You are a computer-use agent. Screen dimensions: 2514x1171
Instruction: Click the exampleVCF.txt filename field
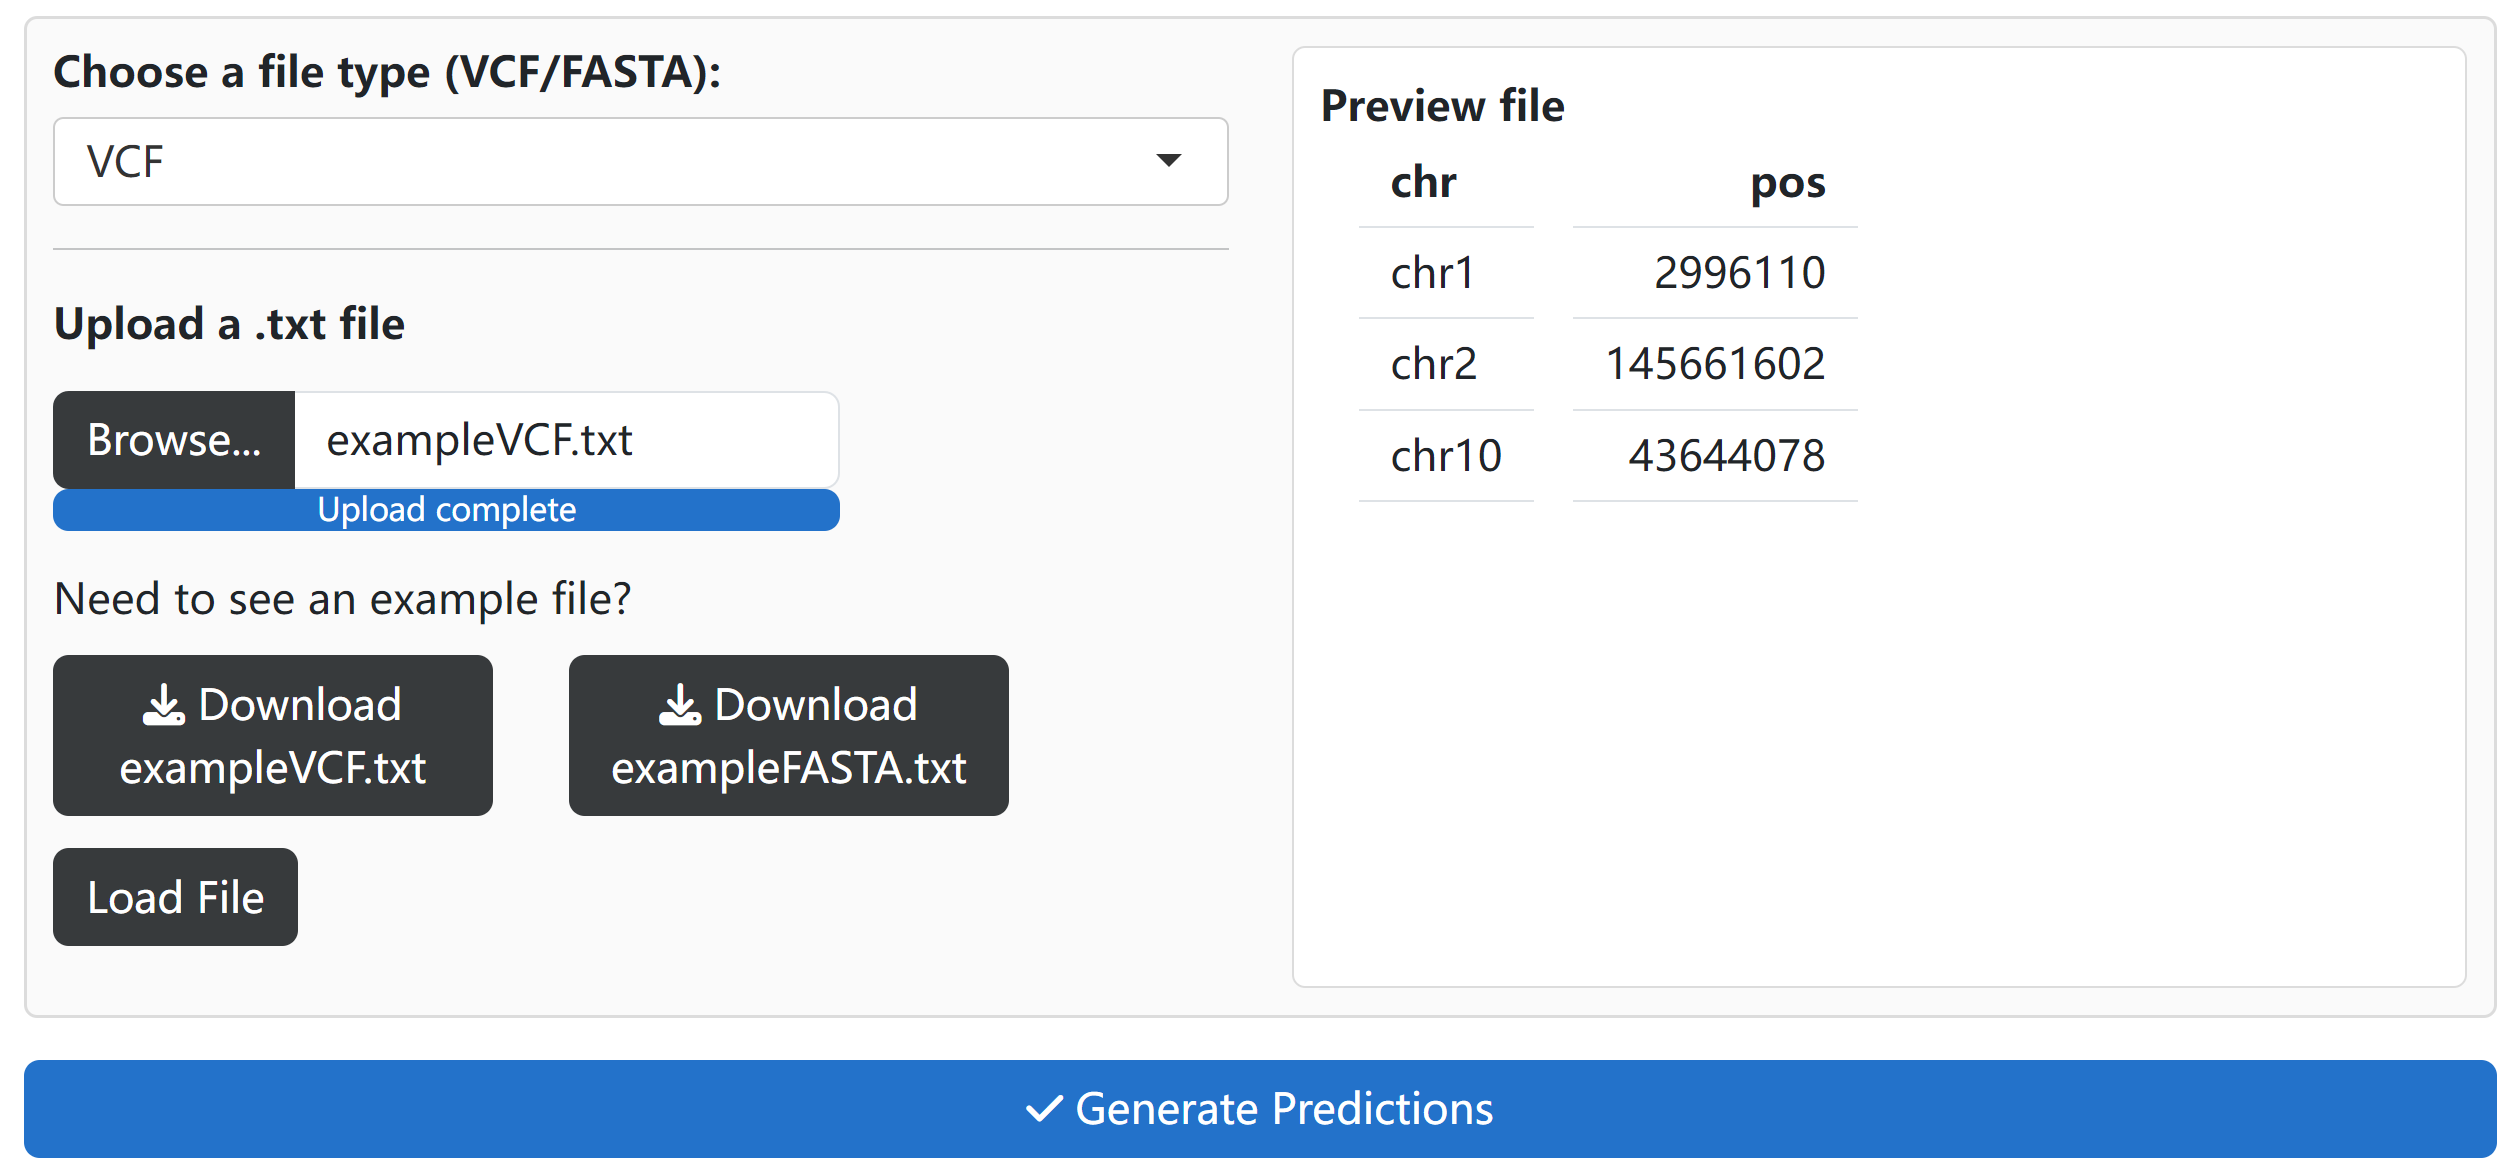pos(566,440)
